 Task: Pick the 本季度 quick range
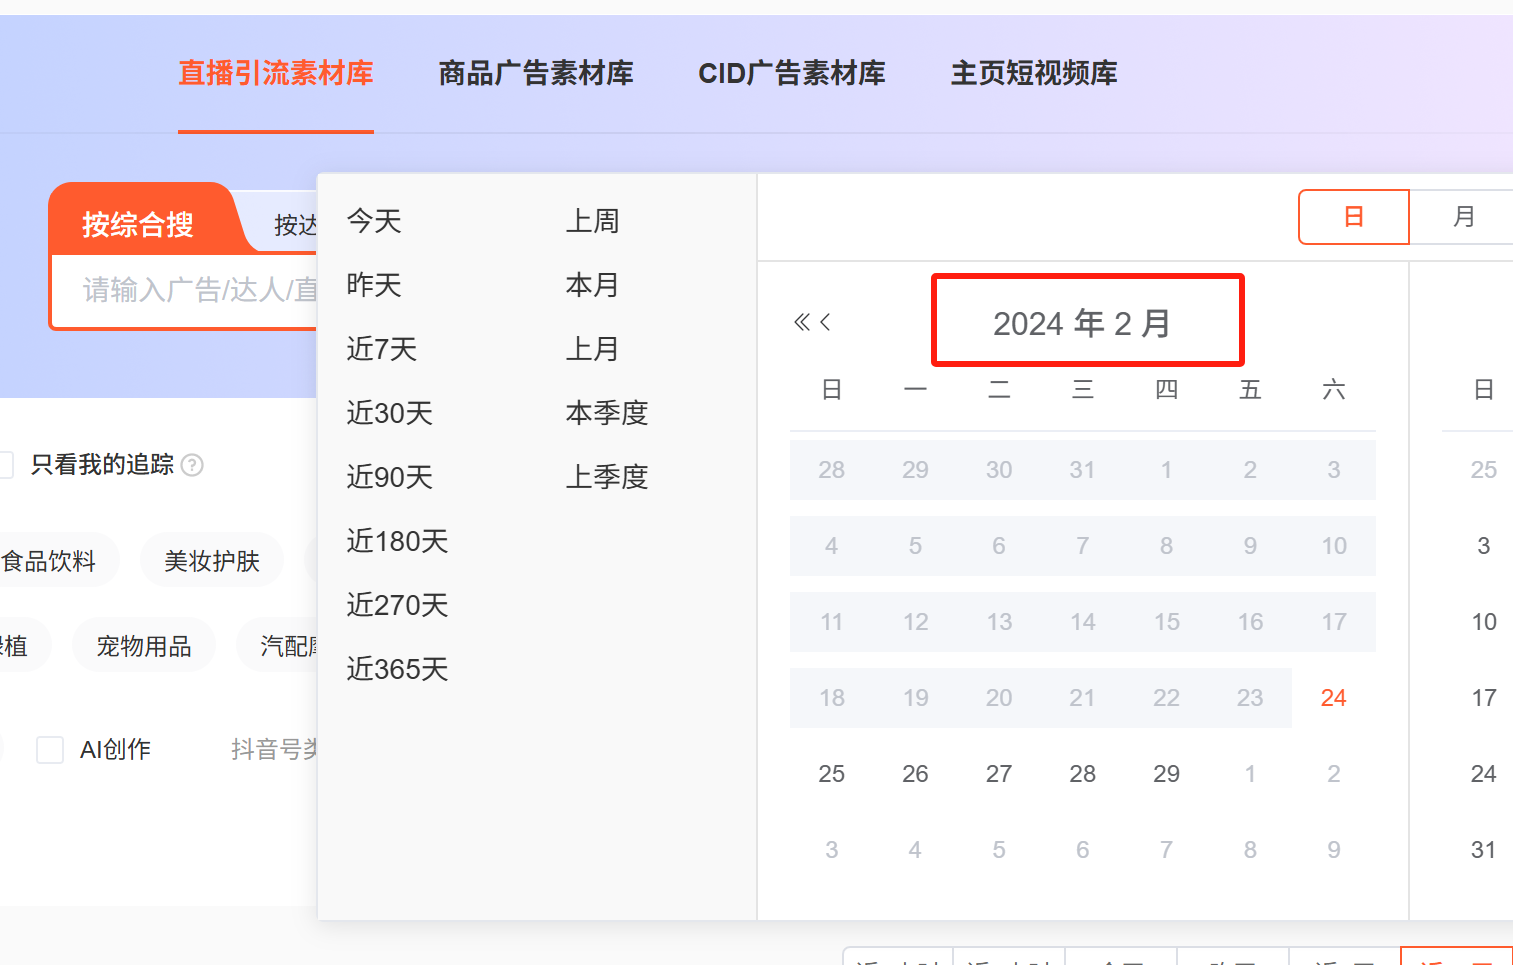point(606,413)
